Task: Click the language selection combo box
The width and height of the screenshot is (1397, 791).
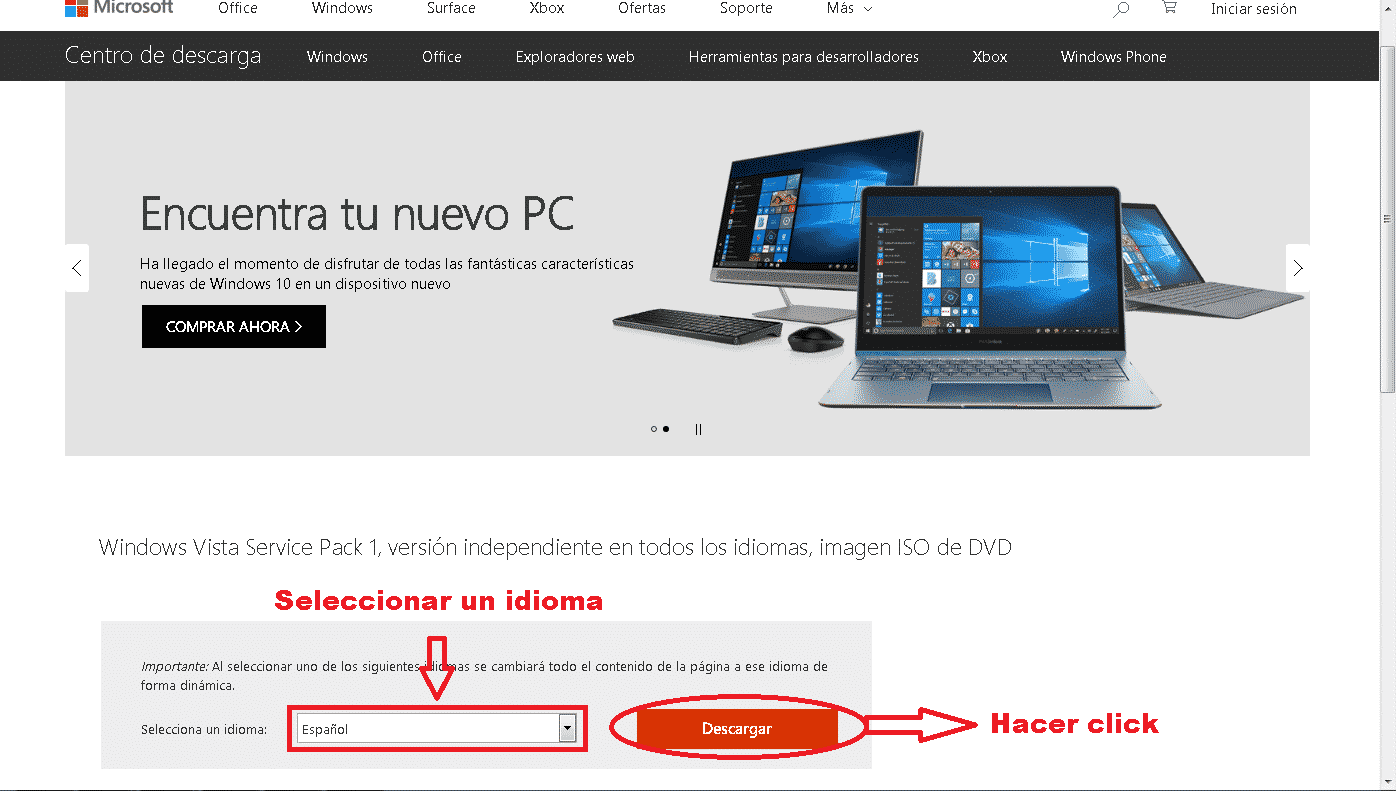Action: coord(437,729)
